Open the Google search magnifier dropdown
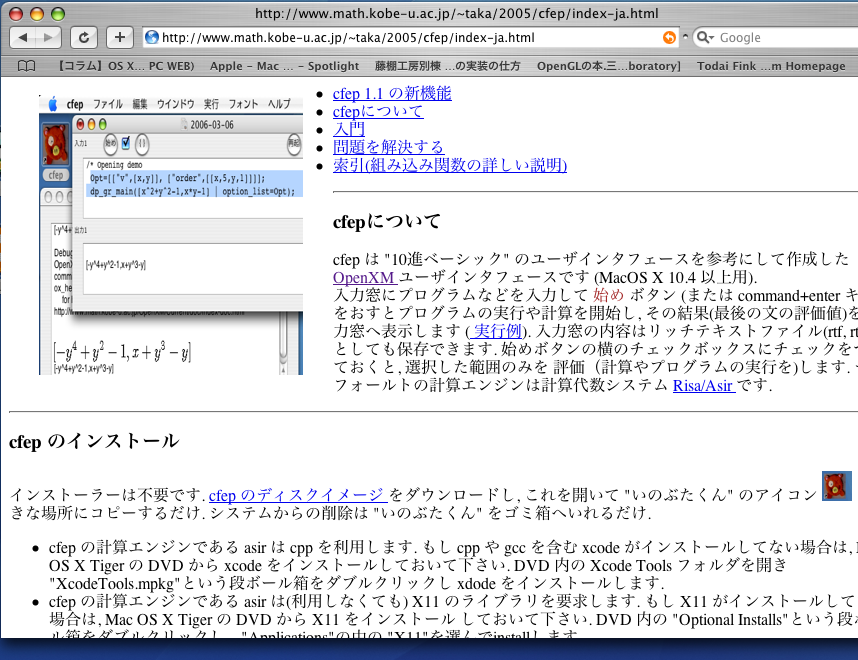Image resolution: width=858 pixels, height=660 pixels. [705, 37]
